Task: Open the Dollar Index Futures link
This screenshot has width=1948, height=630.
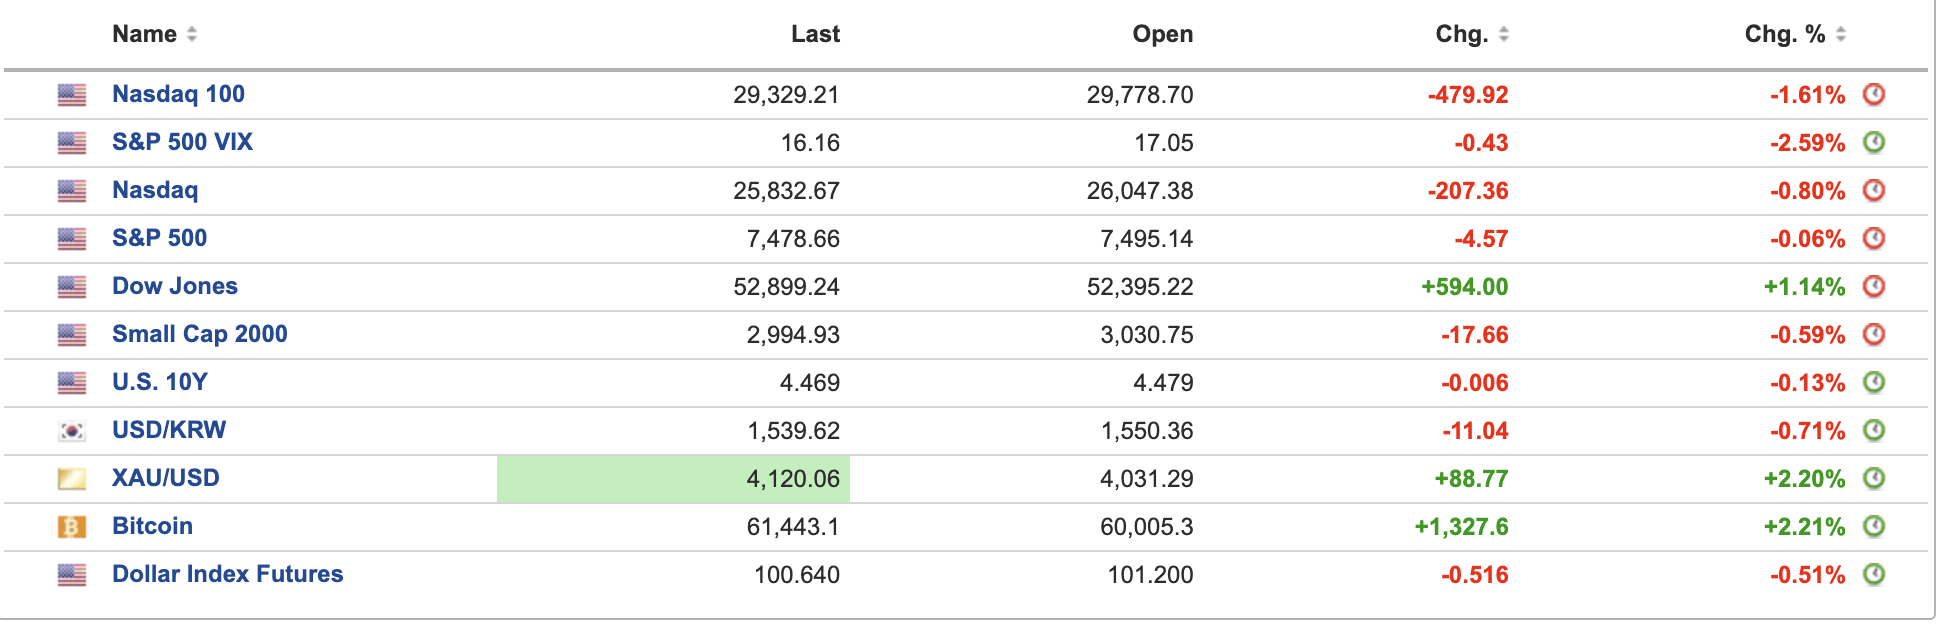Action: 227,574
